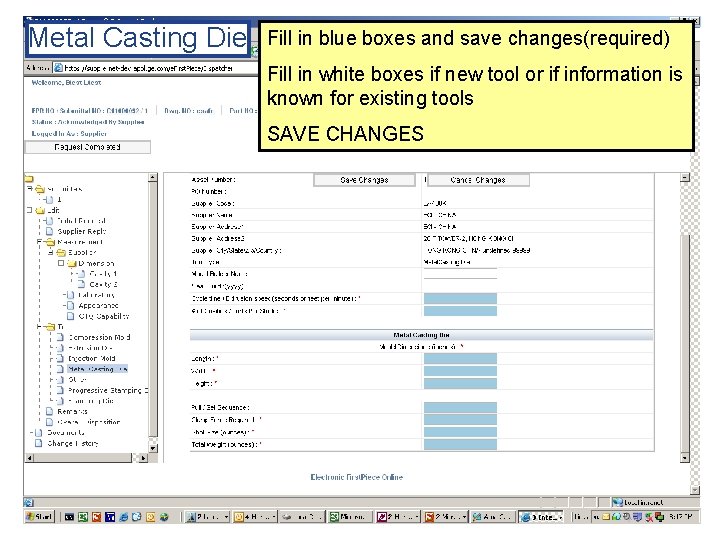The height and width of the screenshot is (540, 720).
Task: Click the Cavity 2 document icon
Action: tap(81, 284)
